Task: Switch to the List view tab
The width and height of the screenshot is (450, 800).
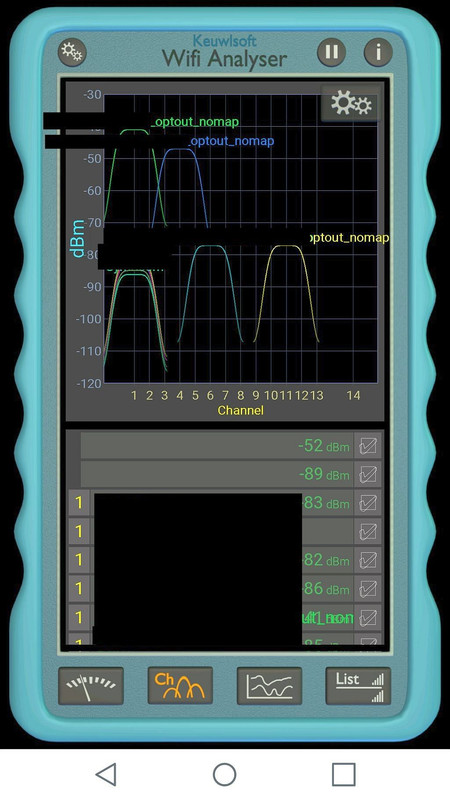Action: (x=358, y=686)
